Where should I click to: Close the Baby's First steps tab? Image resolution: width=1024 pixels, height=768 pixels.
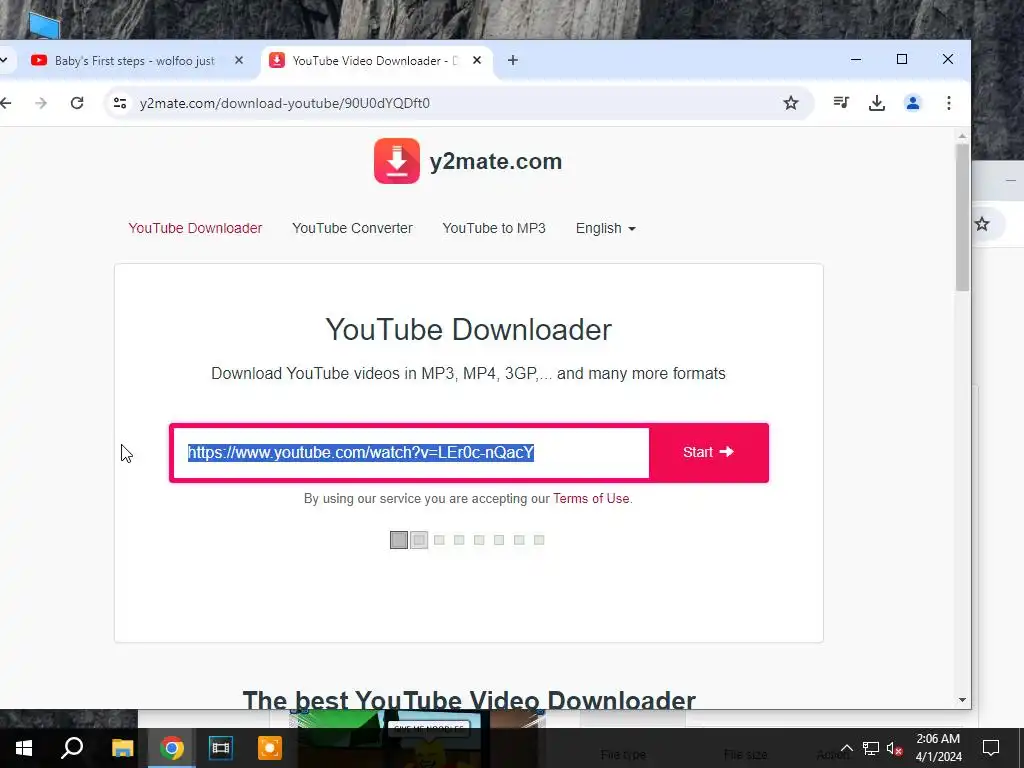click(x=239, y=60)
